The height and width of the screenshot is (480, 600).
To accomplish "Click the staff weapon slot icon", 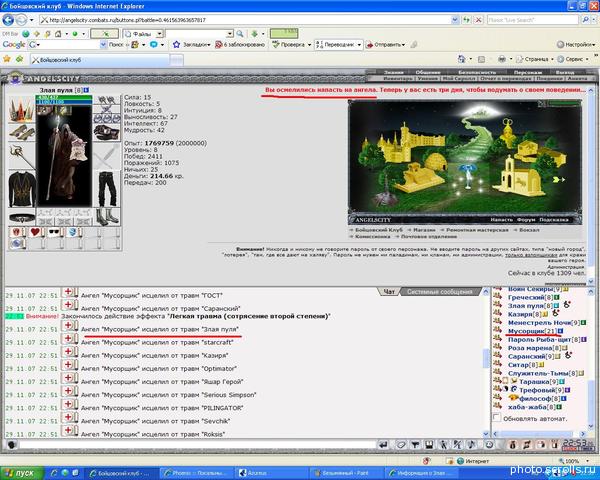I will point(21,156).
